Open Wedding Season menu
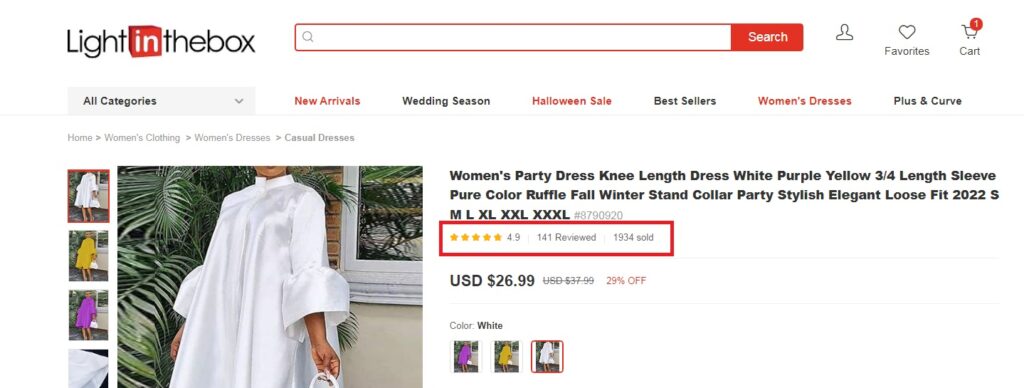This screenshot has height=388, width=1024. click(x=446, y=101)
